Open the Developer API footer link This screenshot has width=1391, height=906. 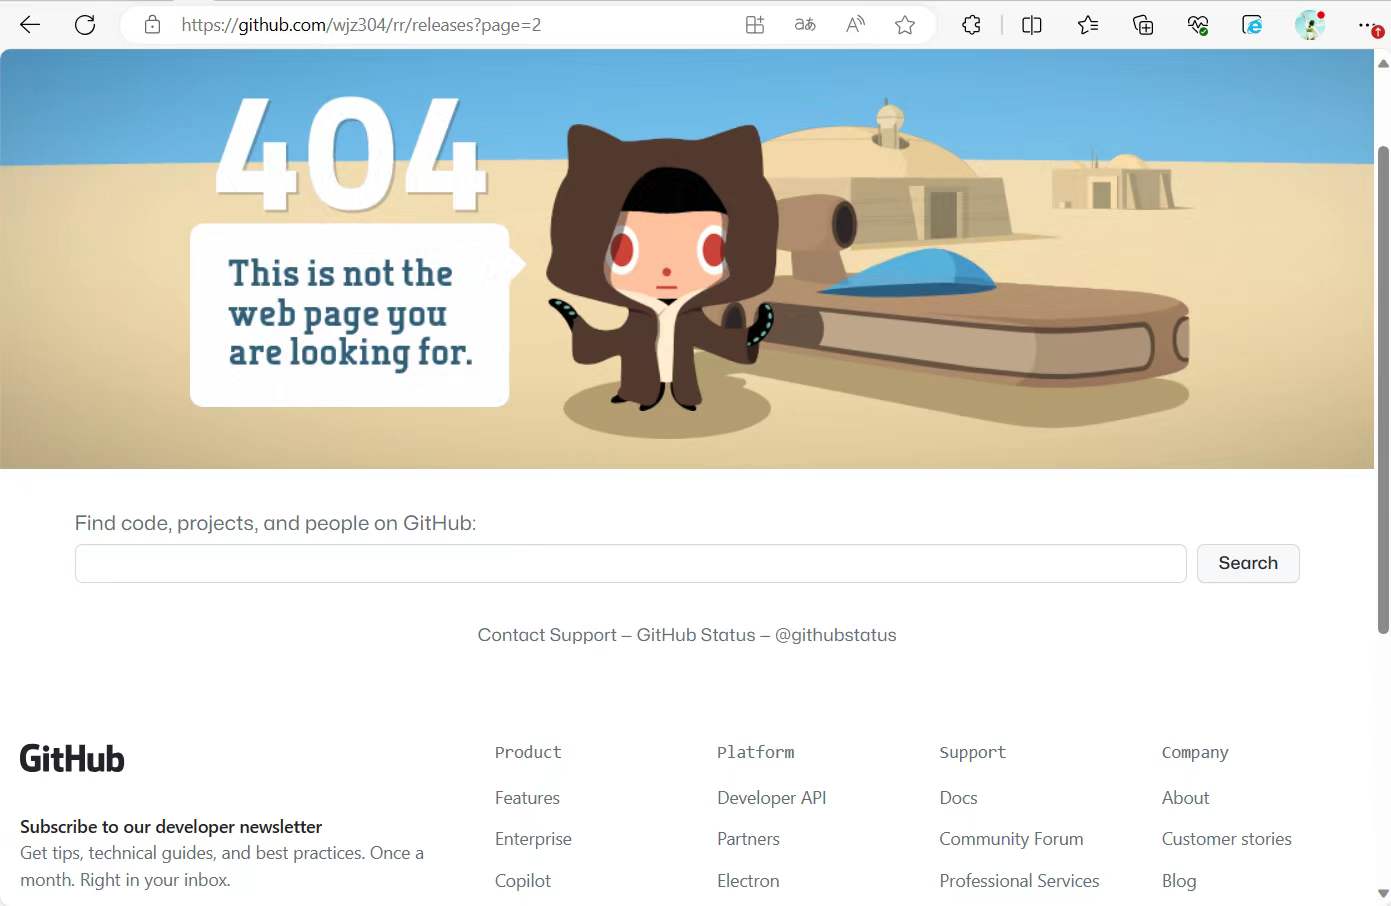click(771, 798)
